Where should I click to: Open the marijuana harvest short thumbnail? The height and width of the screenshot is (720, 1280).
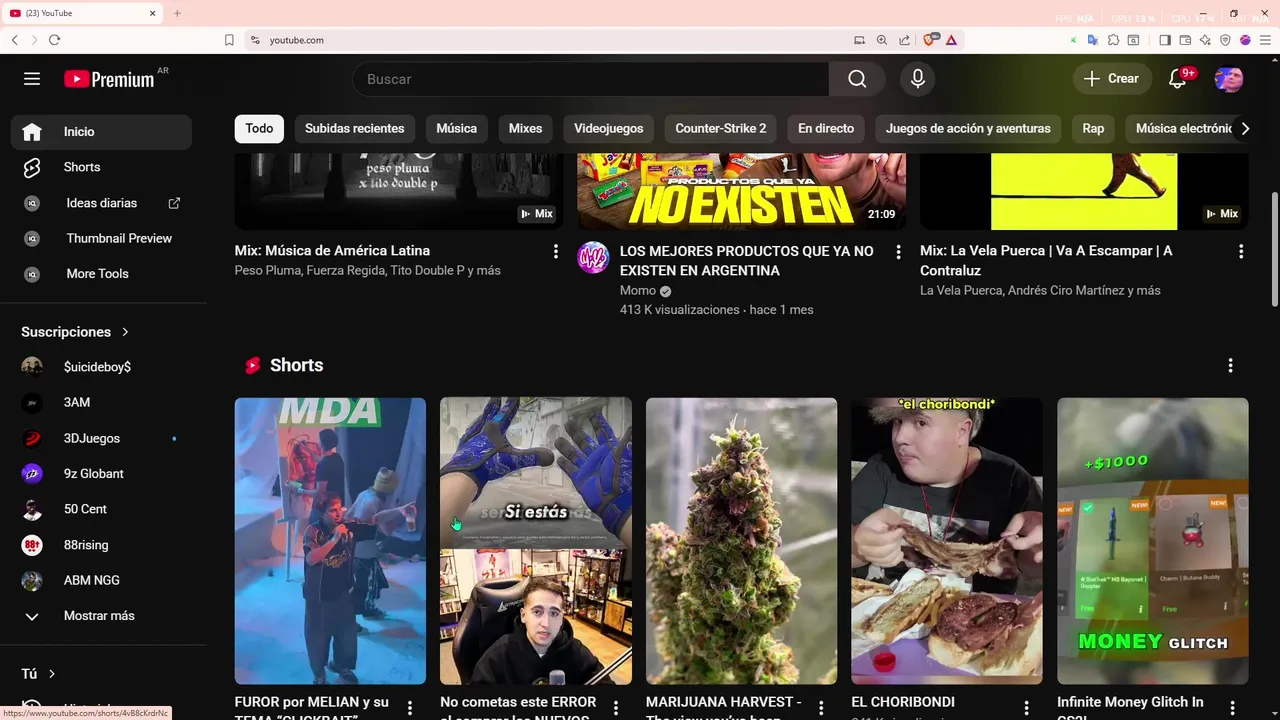coord(741,541)
